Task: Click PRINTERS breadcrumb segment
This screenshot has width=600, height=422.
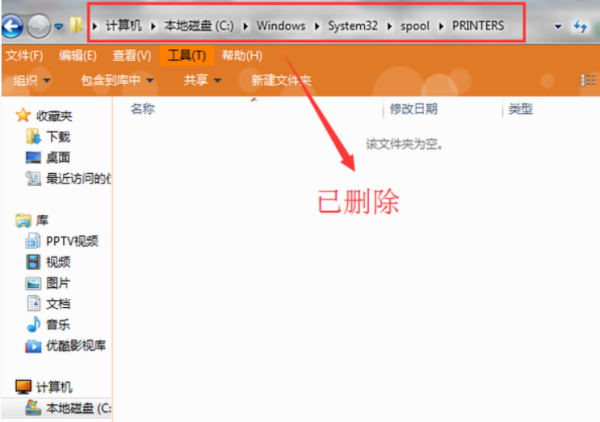Action: (x=478, y=26)
